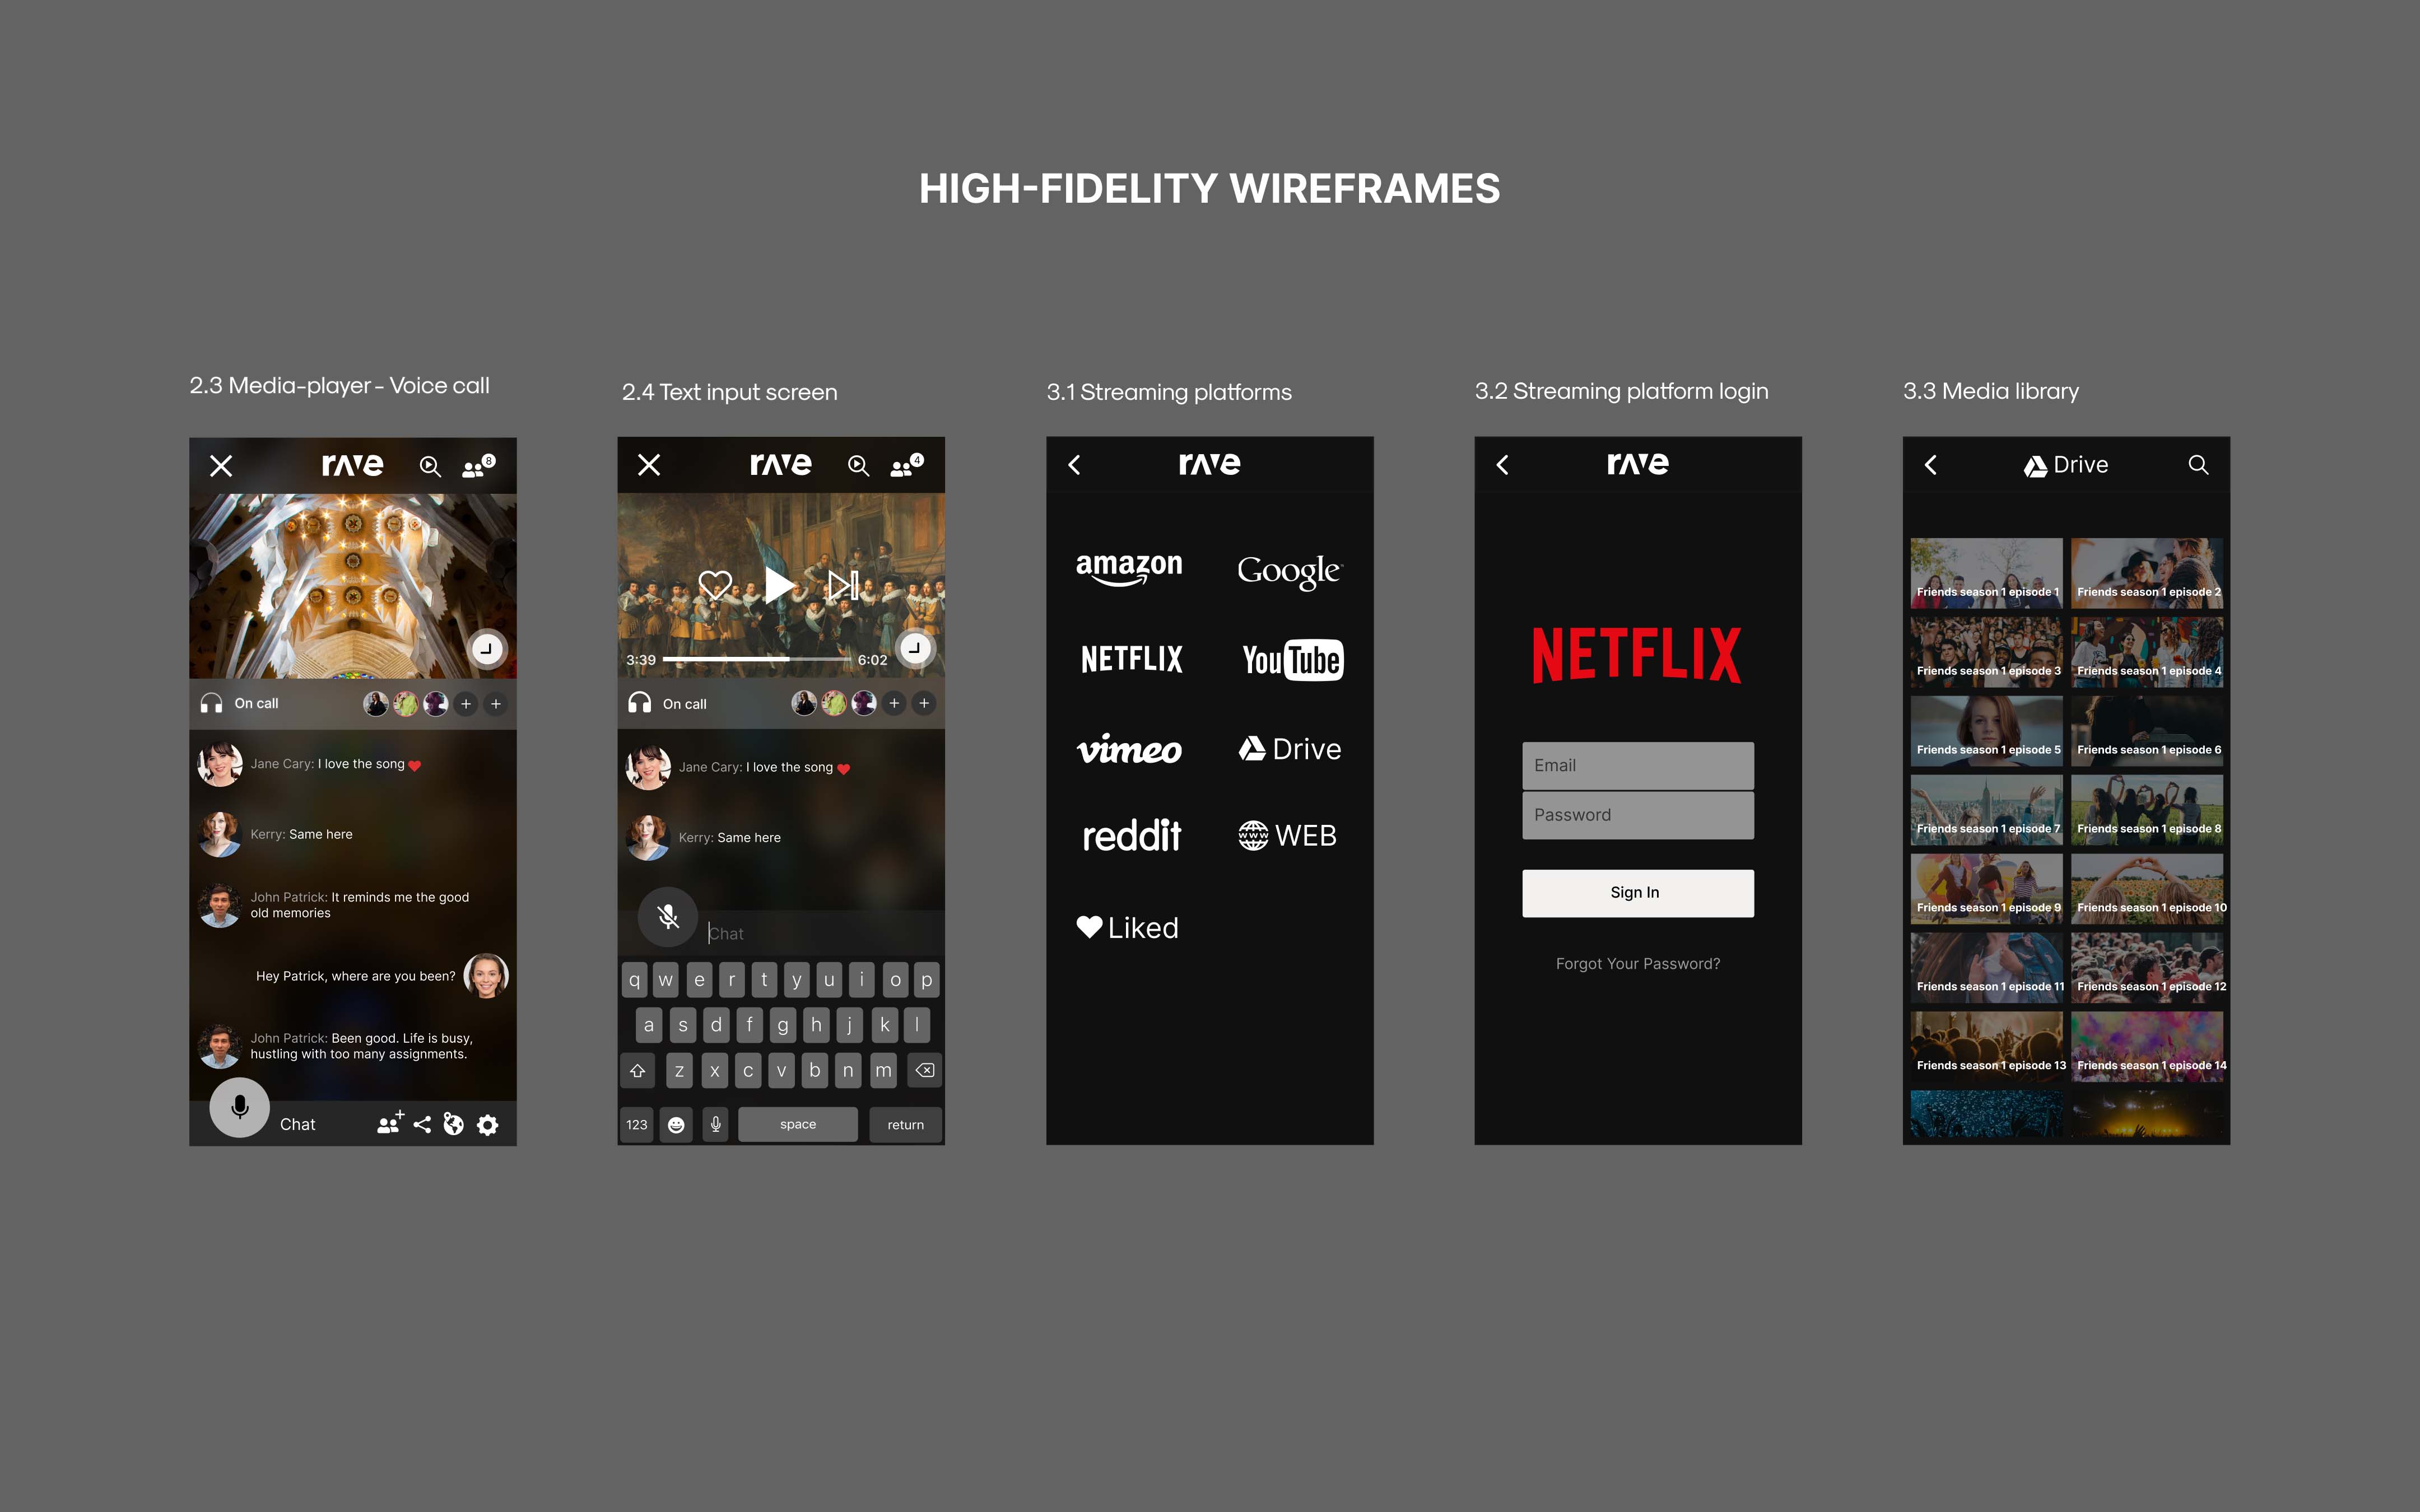
Task: Open Friends season 1 episode 5 thumbnail
Action: coord(1986,731)
